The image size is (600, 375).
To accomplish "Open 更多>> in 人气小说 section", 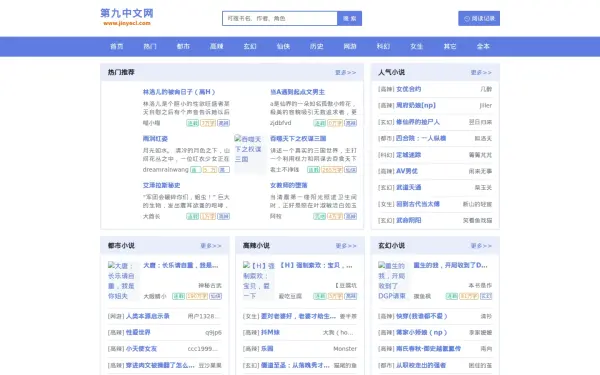I will pos(481,72).
